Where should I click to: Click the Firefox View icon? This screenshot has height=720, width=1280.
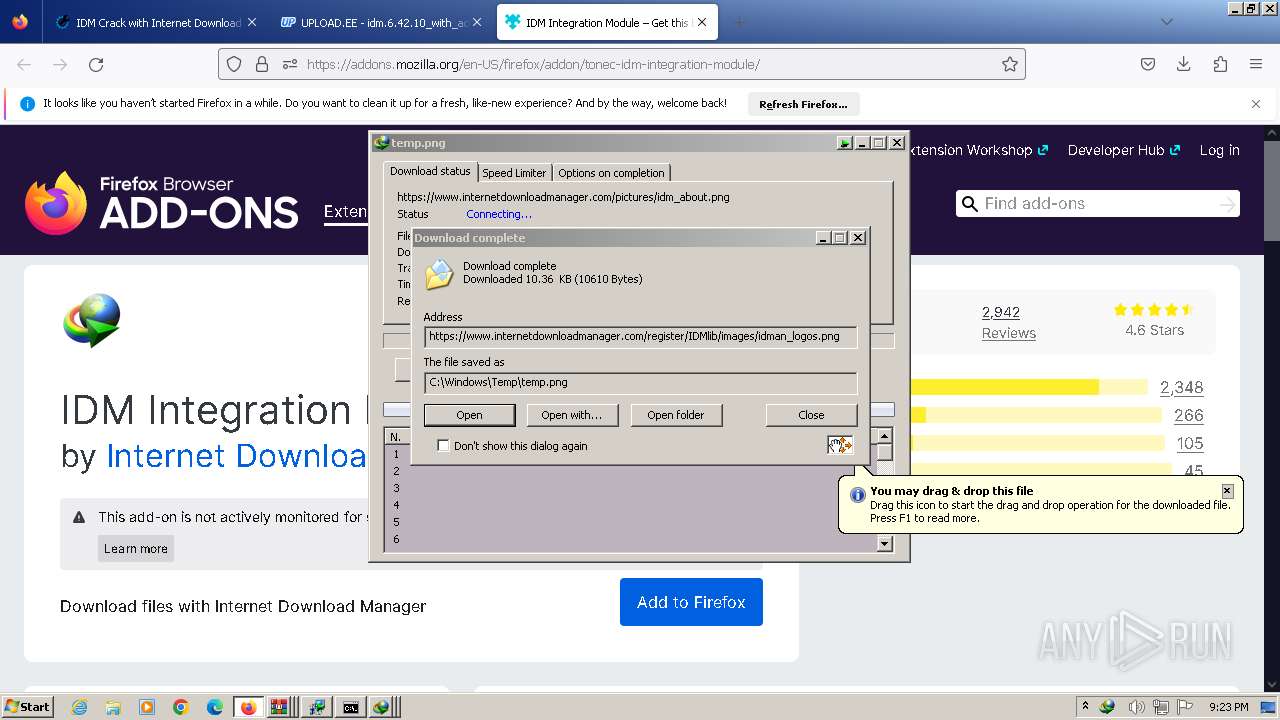[20, 22]
